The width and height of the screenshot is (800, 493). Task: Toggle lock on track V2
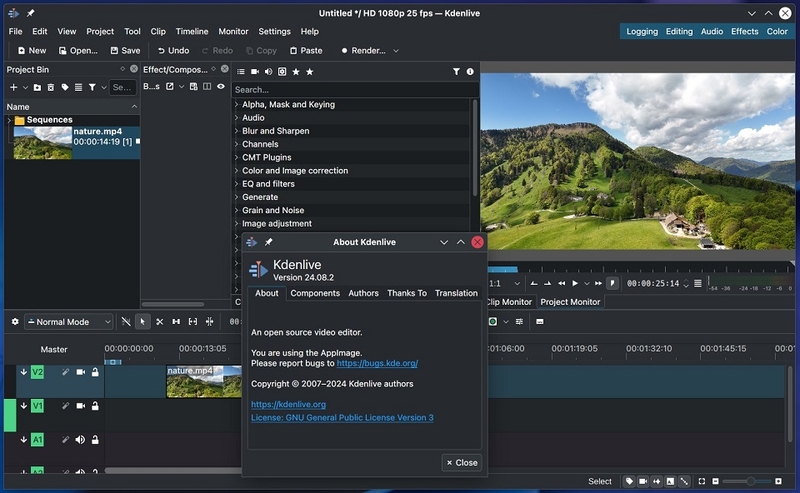[x=95, y=372]
